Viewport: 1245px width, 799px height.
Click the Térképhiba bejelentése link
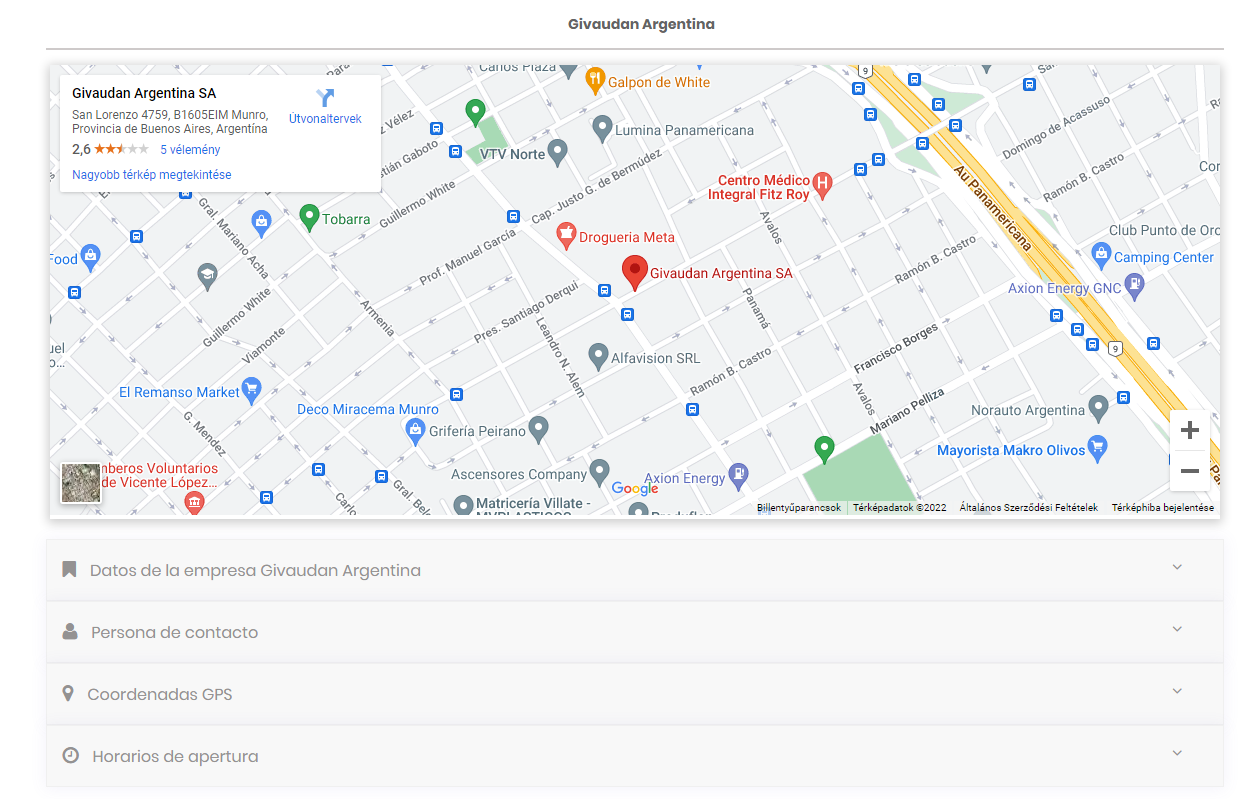(x=1162, y=508)
